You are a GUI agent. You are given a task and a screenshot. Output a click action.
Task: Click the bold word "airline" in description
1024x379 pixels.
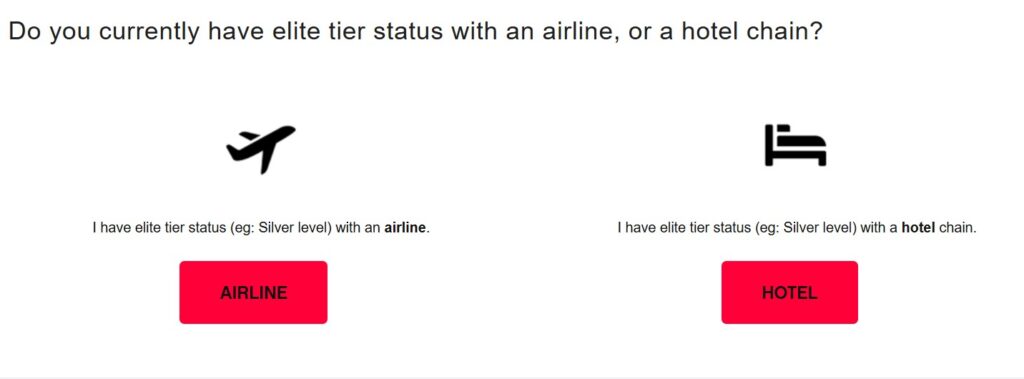pos(405,229)
